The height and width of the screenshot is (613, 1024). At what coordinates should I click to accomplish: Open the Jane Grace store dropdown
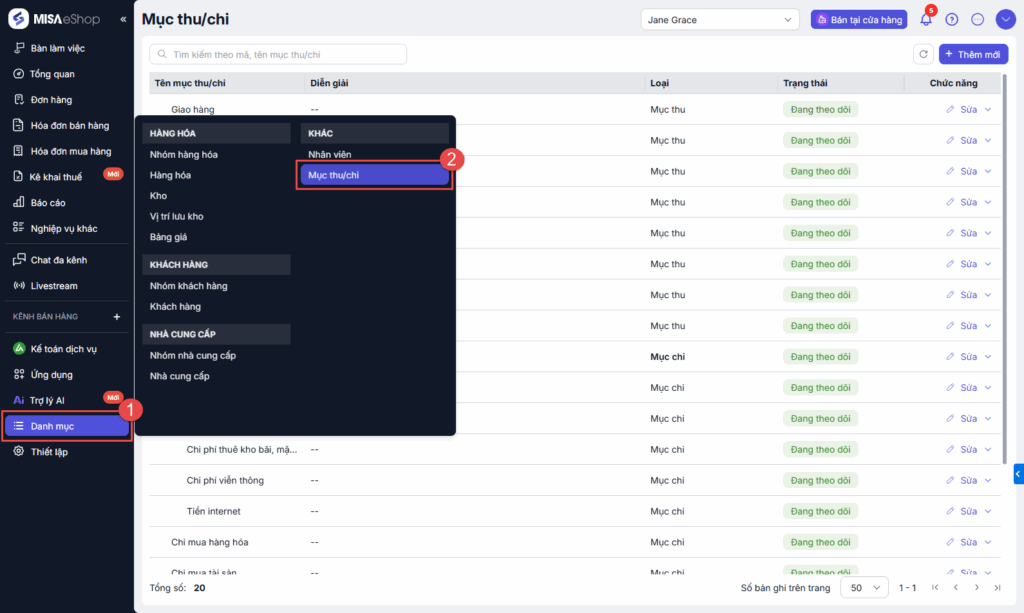(x=720, y=20)
